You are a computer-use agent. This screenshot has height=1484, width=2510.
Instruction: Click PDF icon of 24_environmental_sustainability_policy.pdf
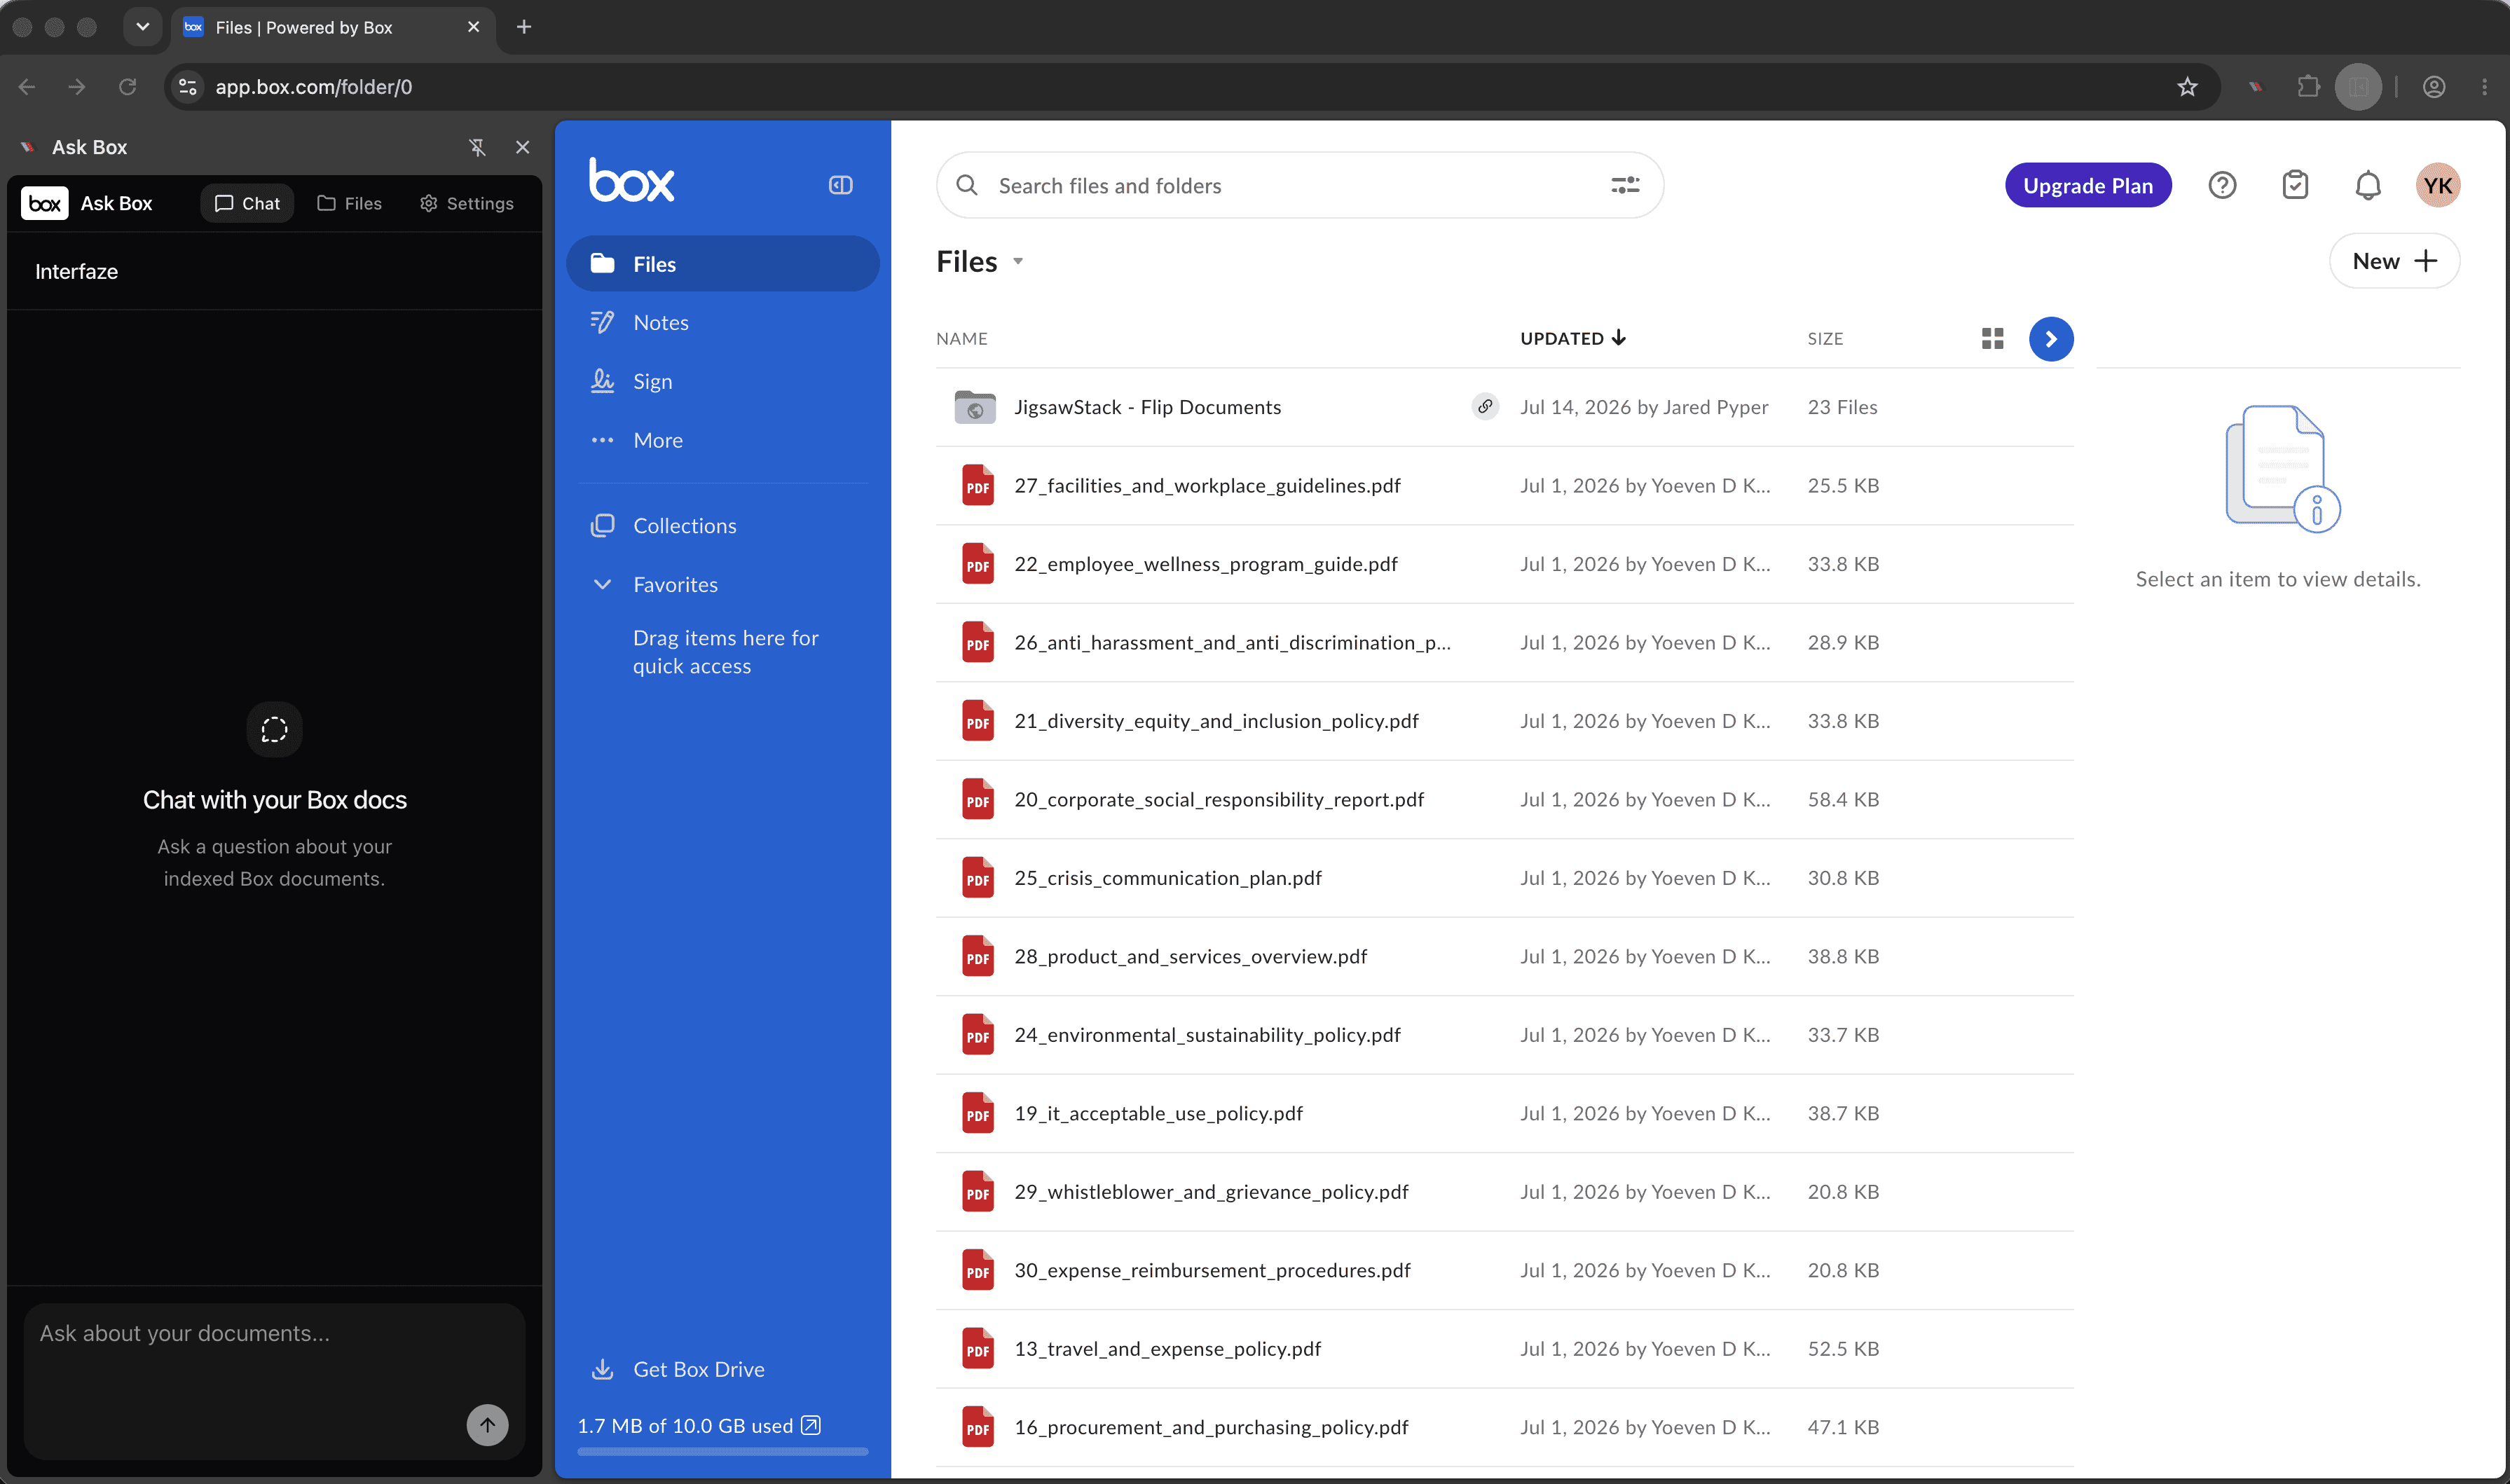(x=977, y=1034)
